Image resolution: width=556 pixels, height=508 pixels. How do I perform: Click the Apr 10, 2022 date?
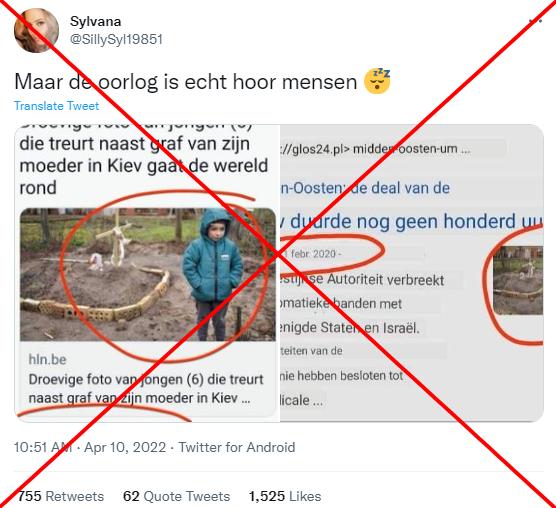(x=125, y=447)
